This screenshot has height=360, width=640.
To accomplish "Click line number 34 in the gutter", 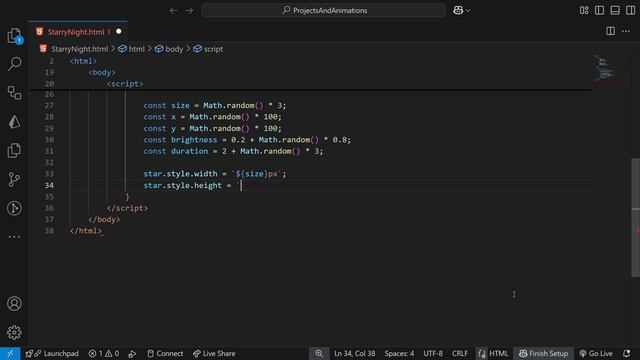I will [x=49, y=185].
